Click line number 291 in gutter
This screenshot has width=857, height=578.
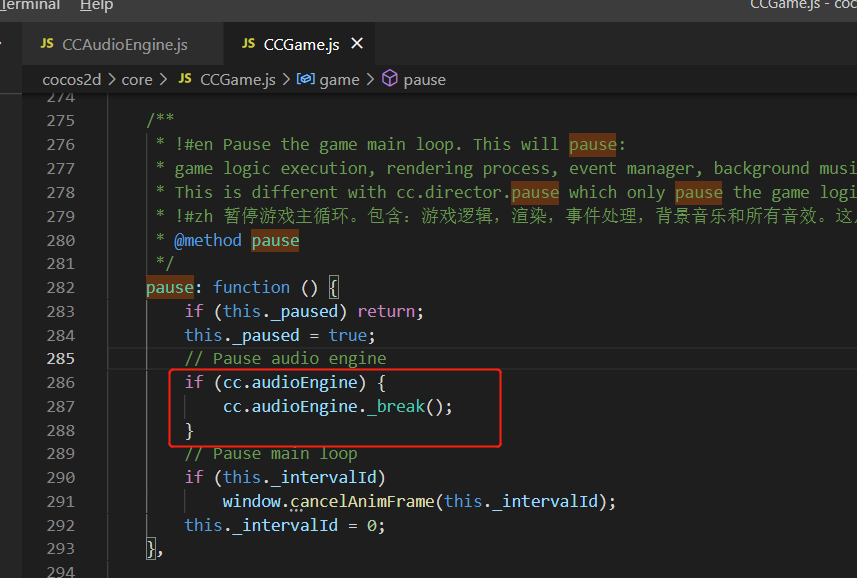(x=61, y=502)
